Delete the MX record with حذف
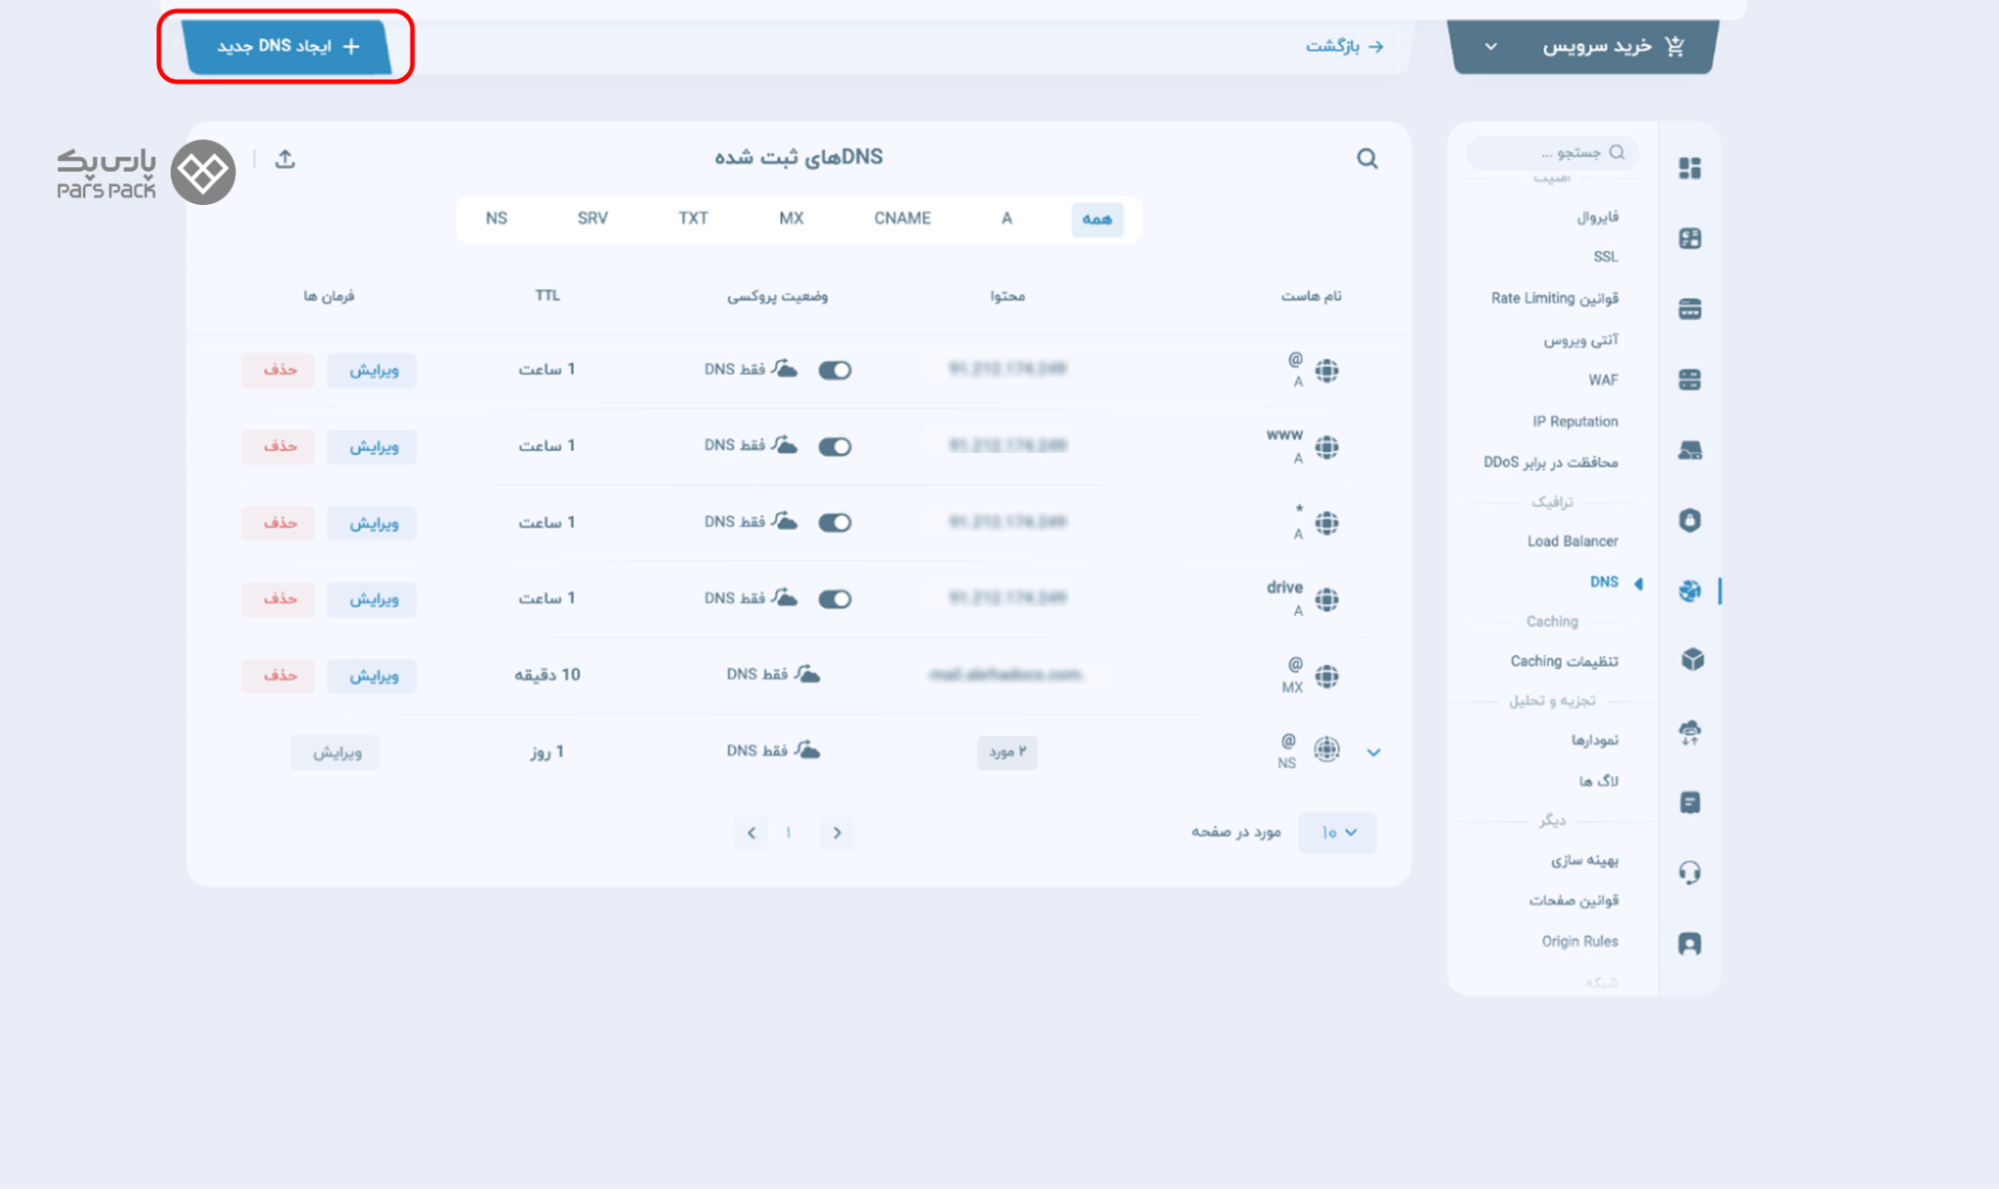The height and width of the screenshot is (1189, 1999). point(278,675)
